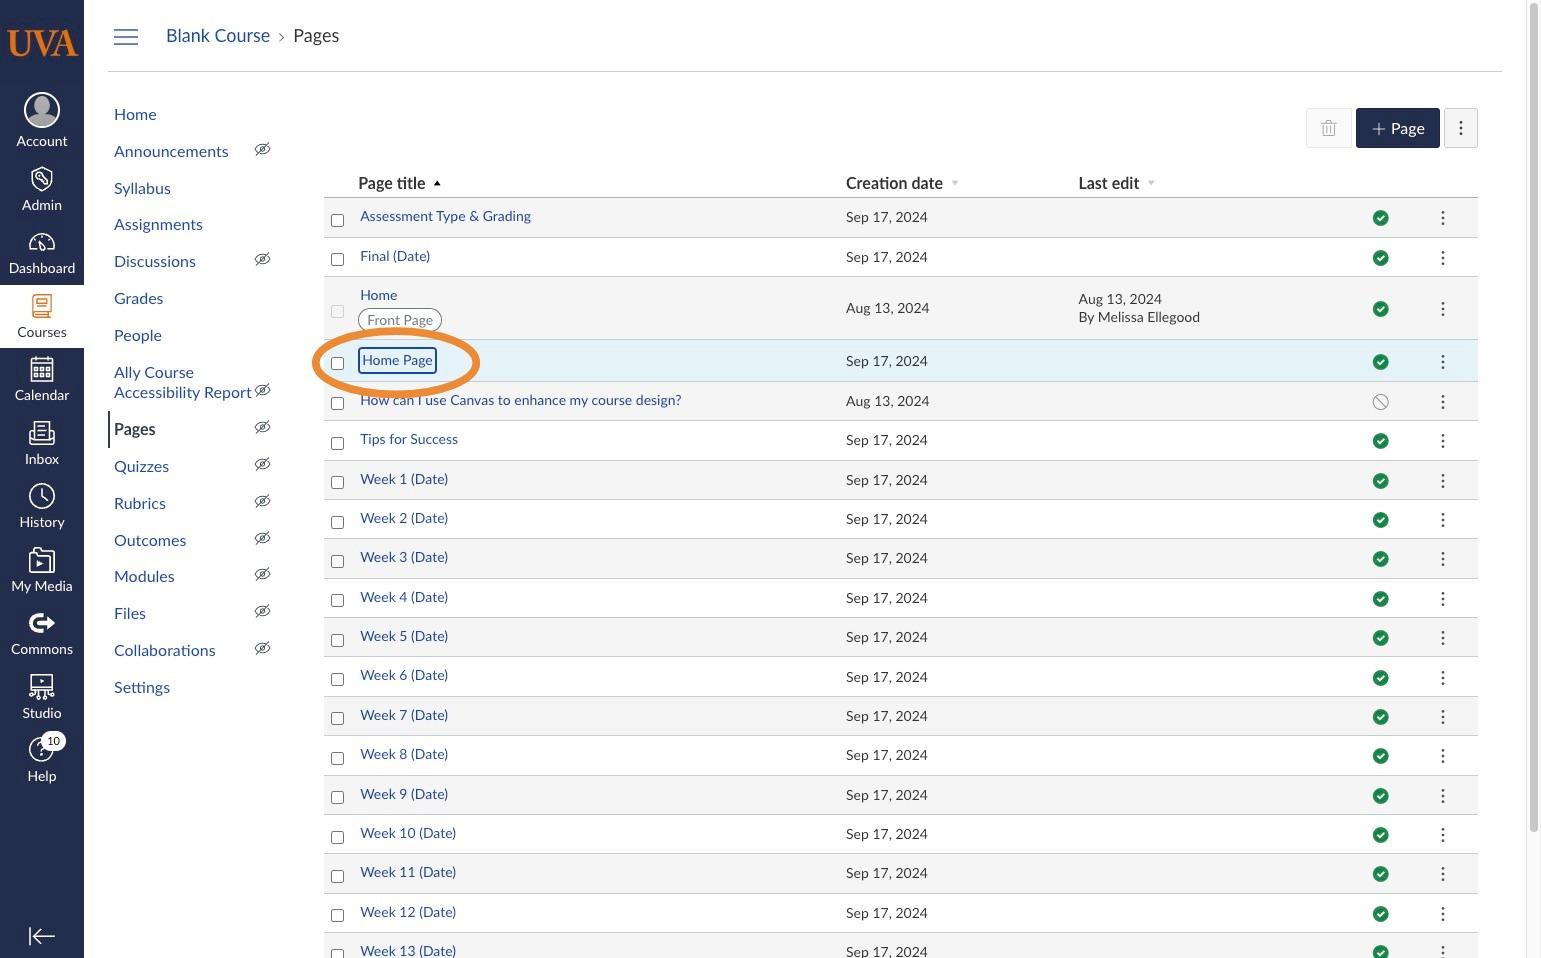1541x958 pixels.
Task: Sort by Last edit column
Action: pyautogui.click(x=1116, y=183)
